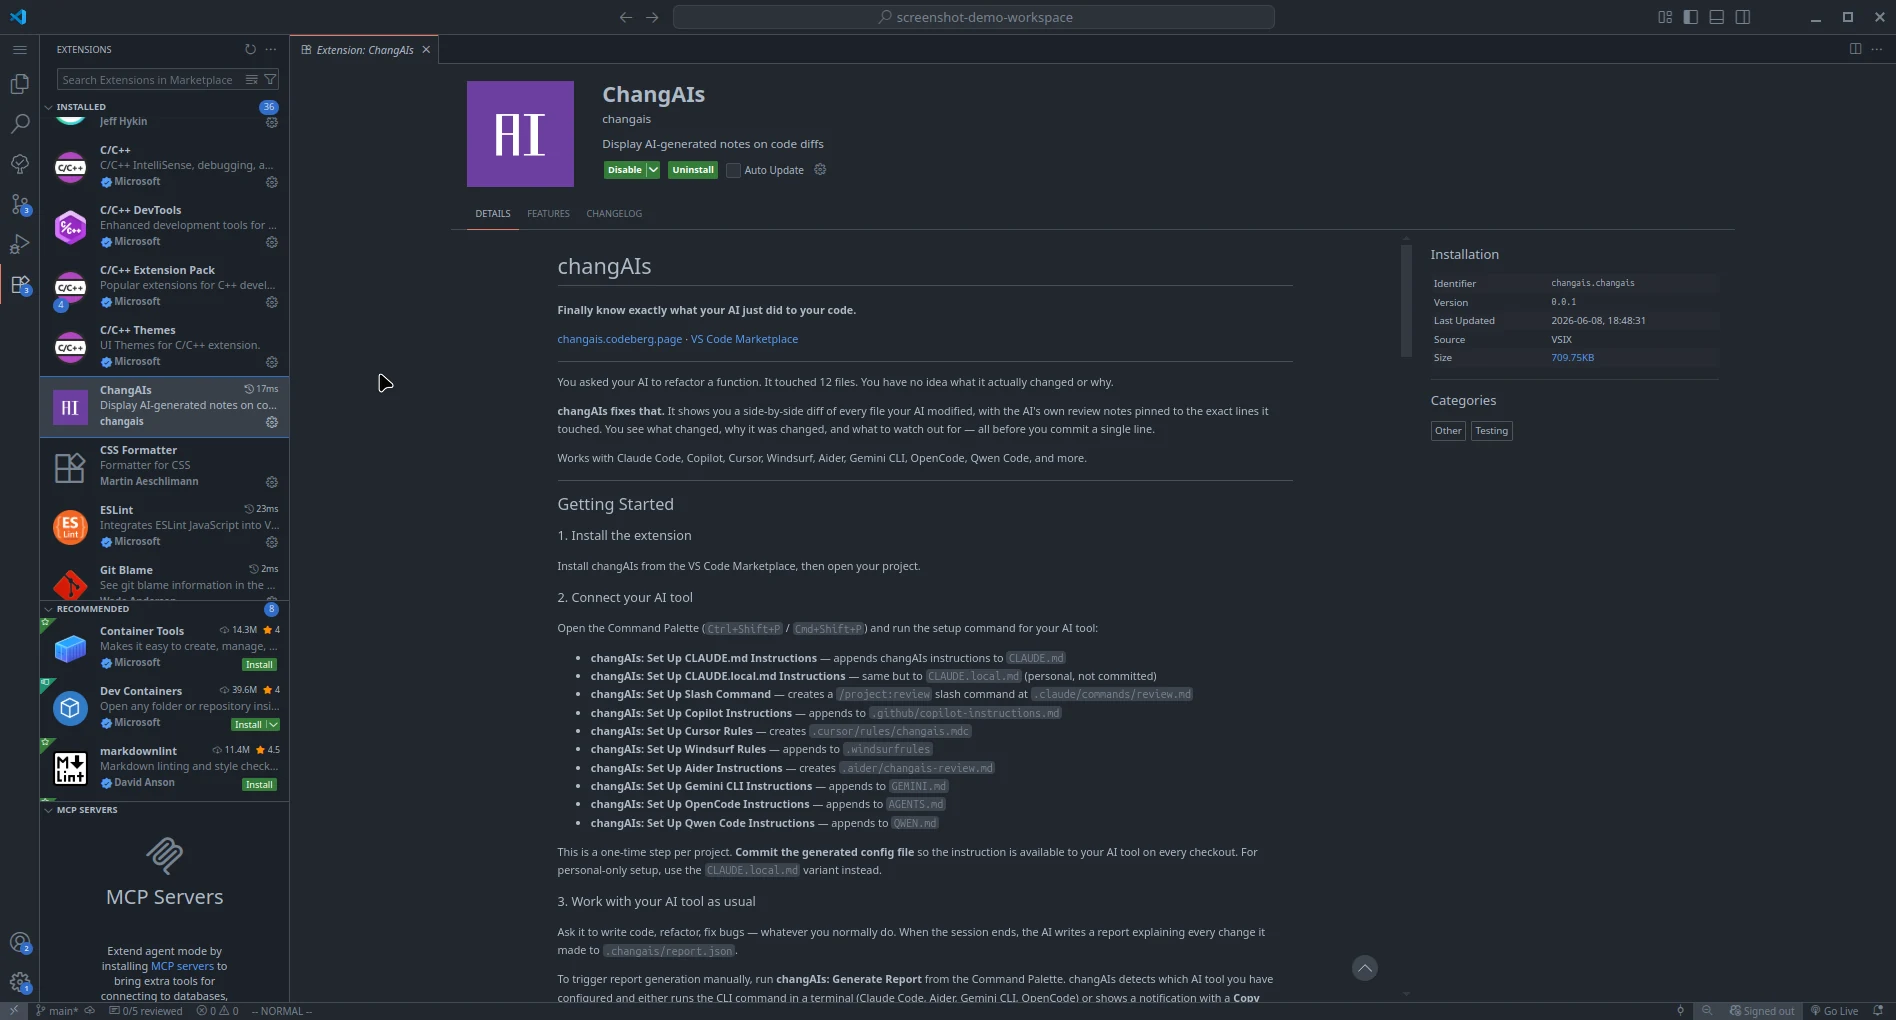1896x1020 pixels.
Task: Toggle primary side bar visibility
Action: [1691, 17]
